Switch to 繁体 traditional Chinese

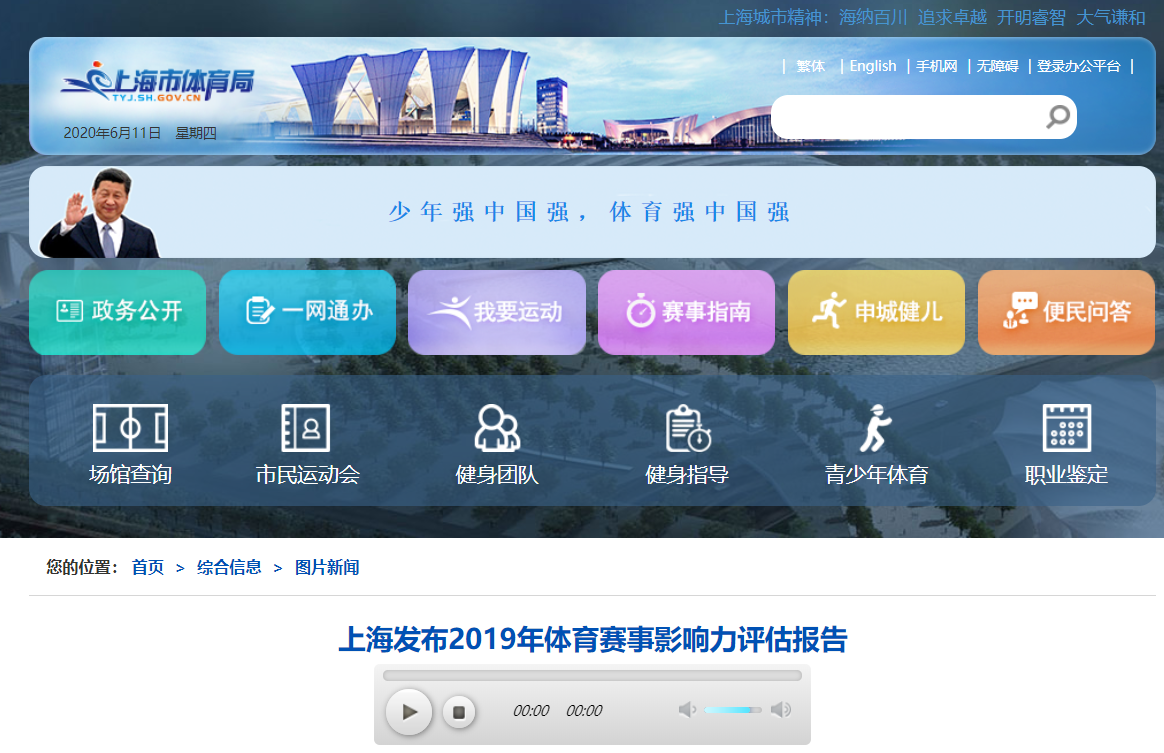tap(811, 66)
